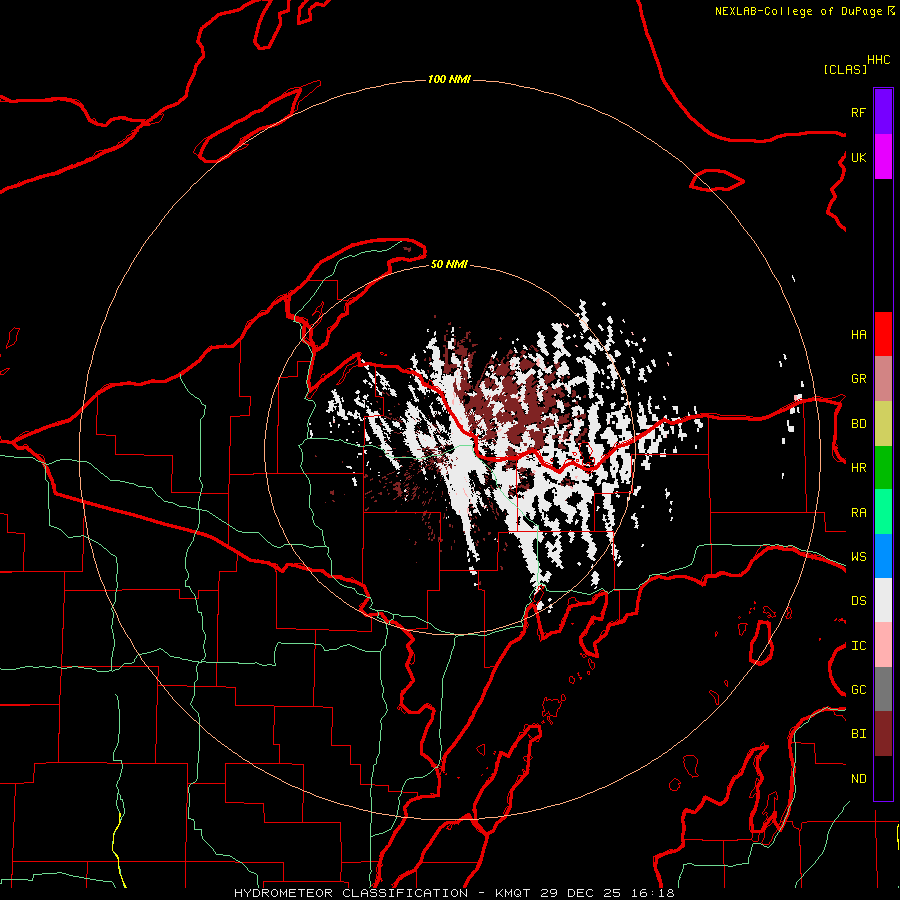This screenshot has height=900, width=900.
Task: Click the HA red legend color block
Action: pyautogui.click(x=883, y=334)
